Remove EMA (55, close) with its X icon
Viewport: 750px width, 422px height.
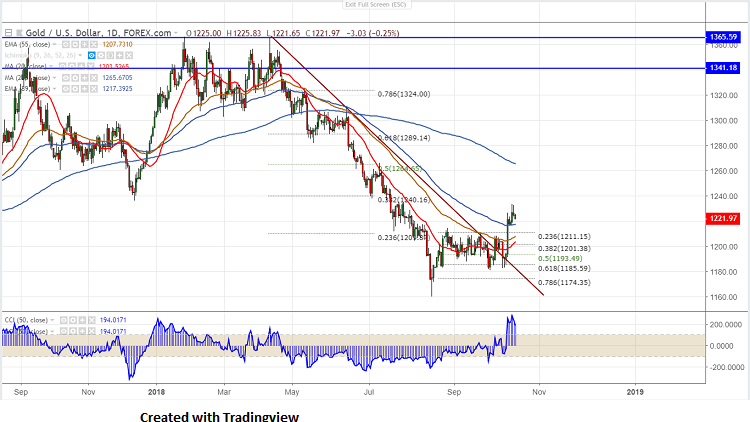click(x=94, y=44)
